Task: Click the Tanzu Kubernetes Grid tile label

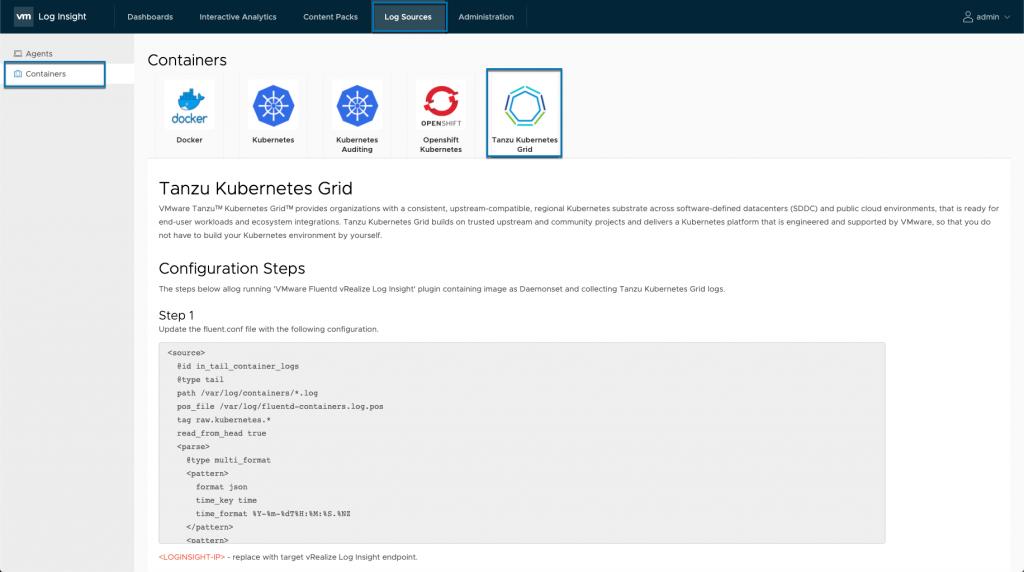Action: [524, 144]
